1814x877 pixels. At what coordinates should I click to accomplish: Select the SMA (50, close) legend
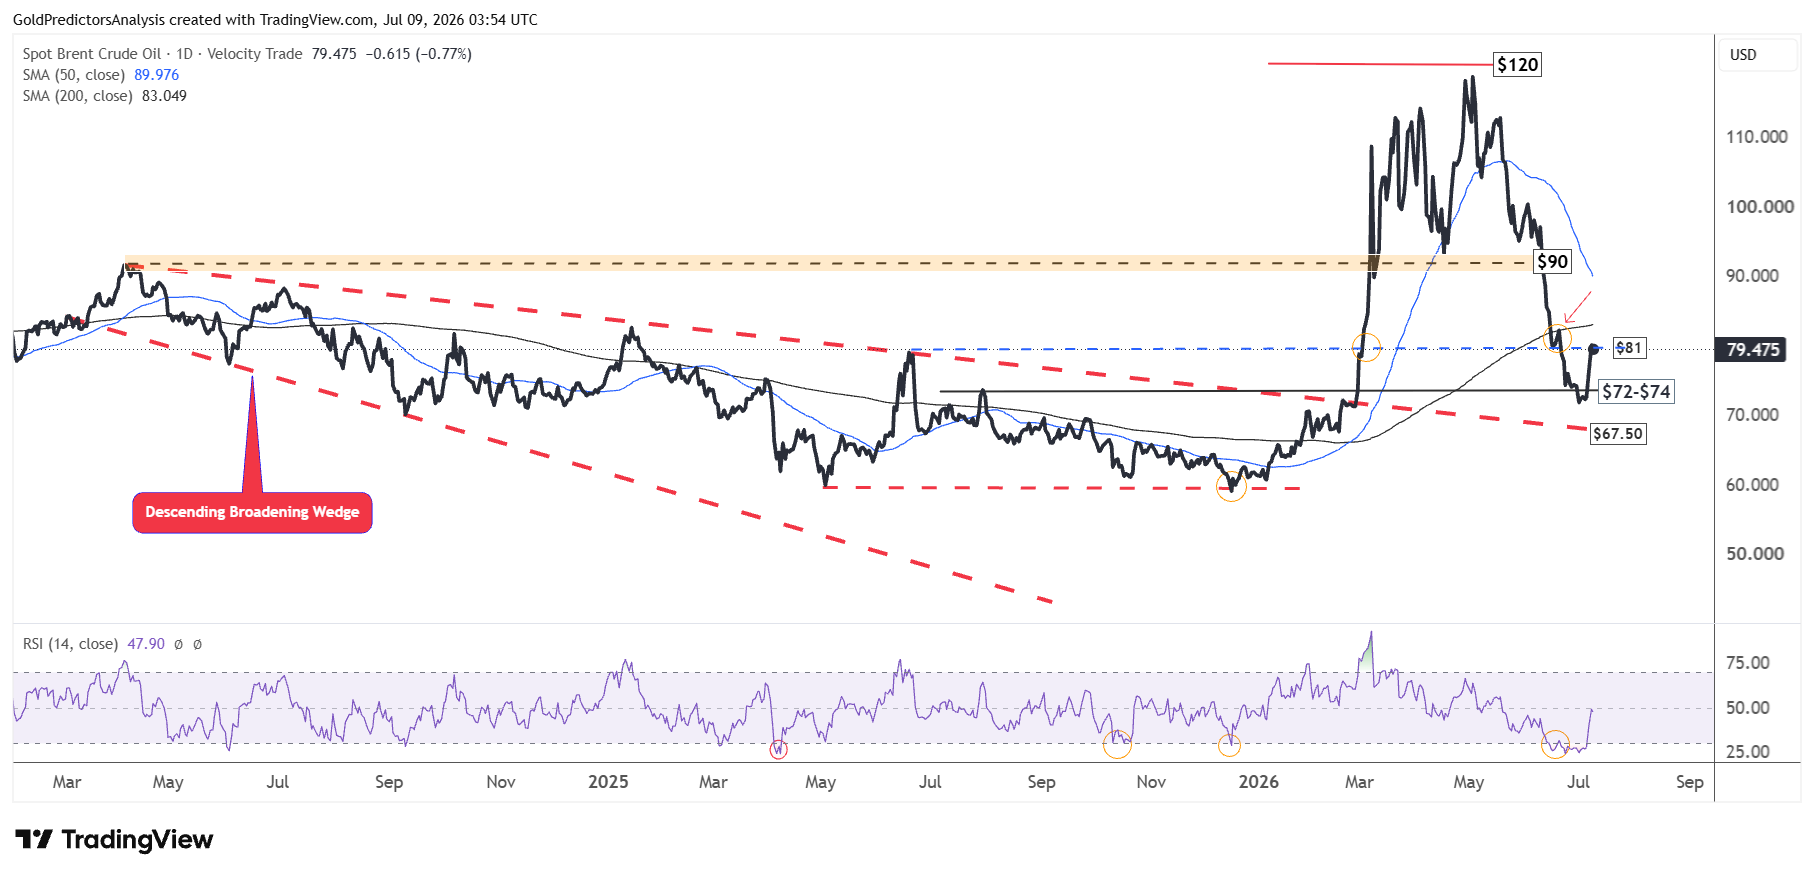(x=74, y=75)
